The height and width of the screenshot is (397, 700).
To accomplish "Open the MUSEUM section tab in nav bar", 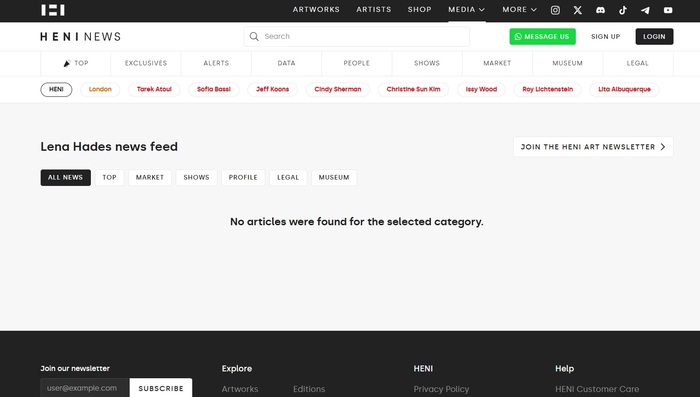I will [x=567, y=63].
